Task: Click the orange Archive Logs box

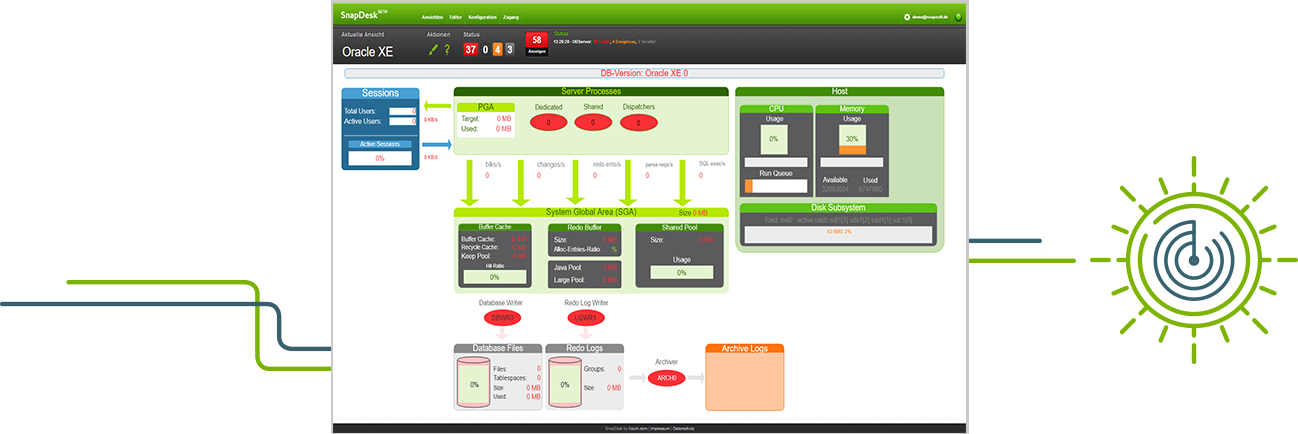Action: (x=744, y=377)
